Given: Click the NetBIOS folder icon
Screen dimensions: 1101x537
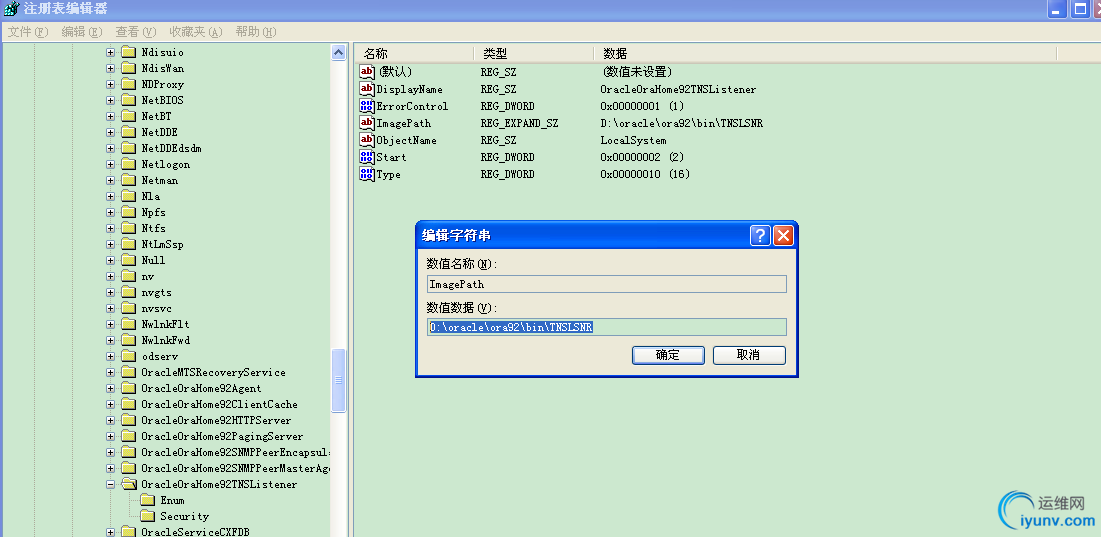Looking at the screenshot, I should point(128,100).
